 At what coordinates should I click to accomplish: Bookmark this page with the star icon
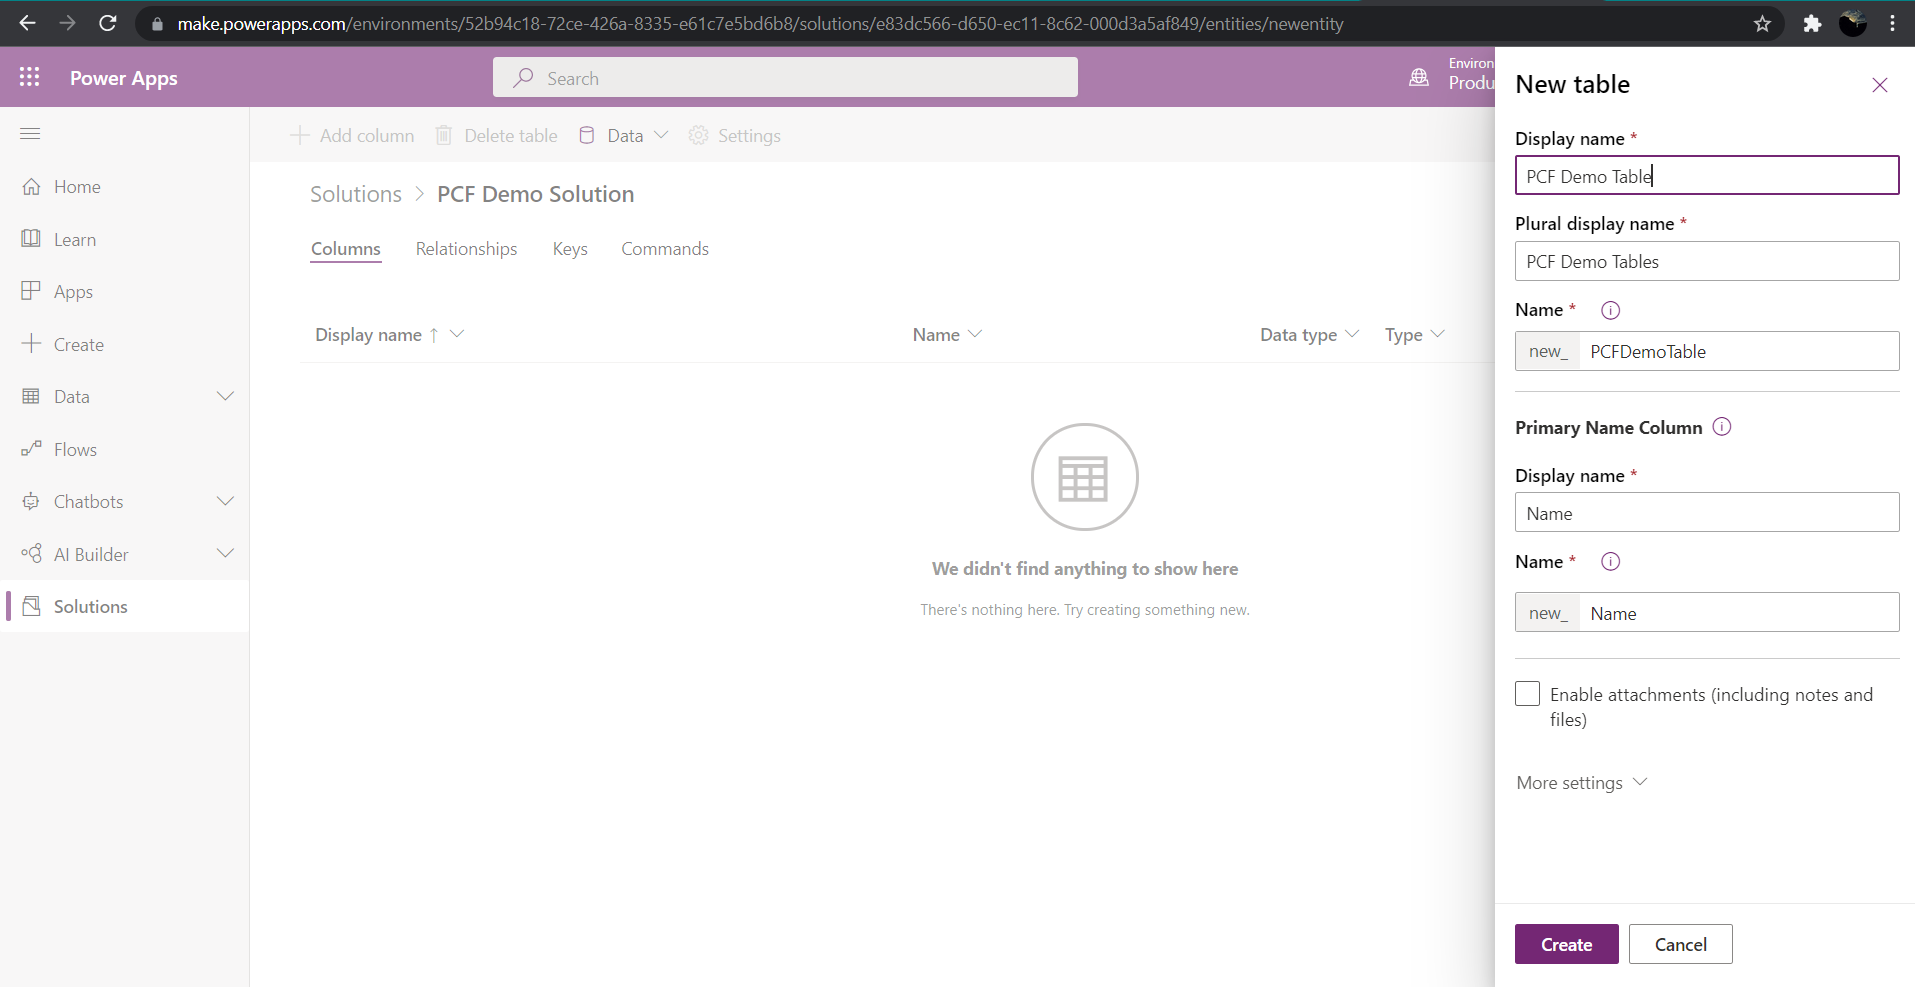click(1762, 24)
